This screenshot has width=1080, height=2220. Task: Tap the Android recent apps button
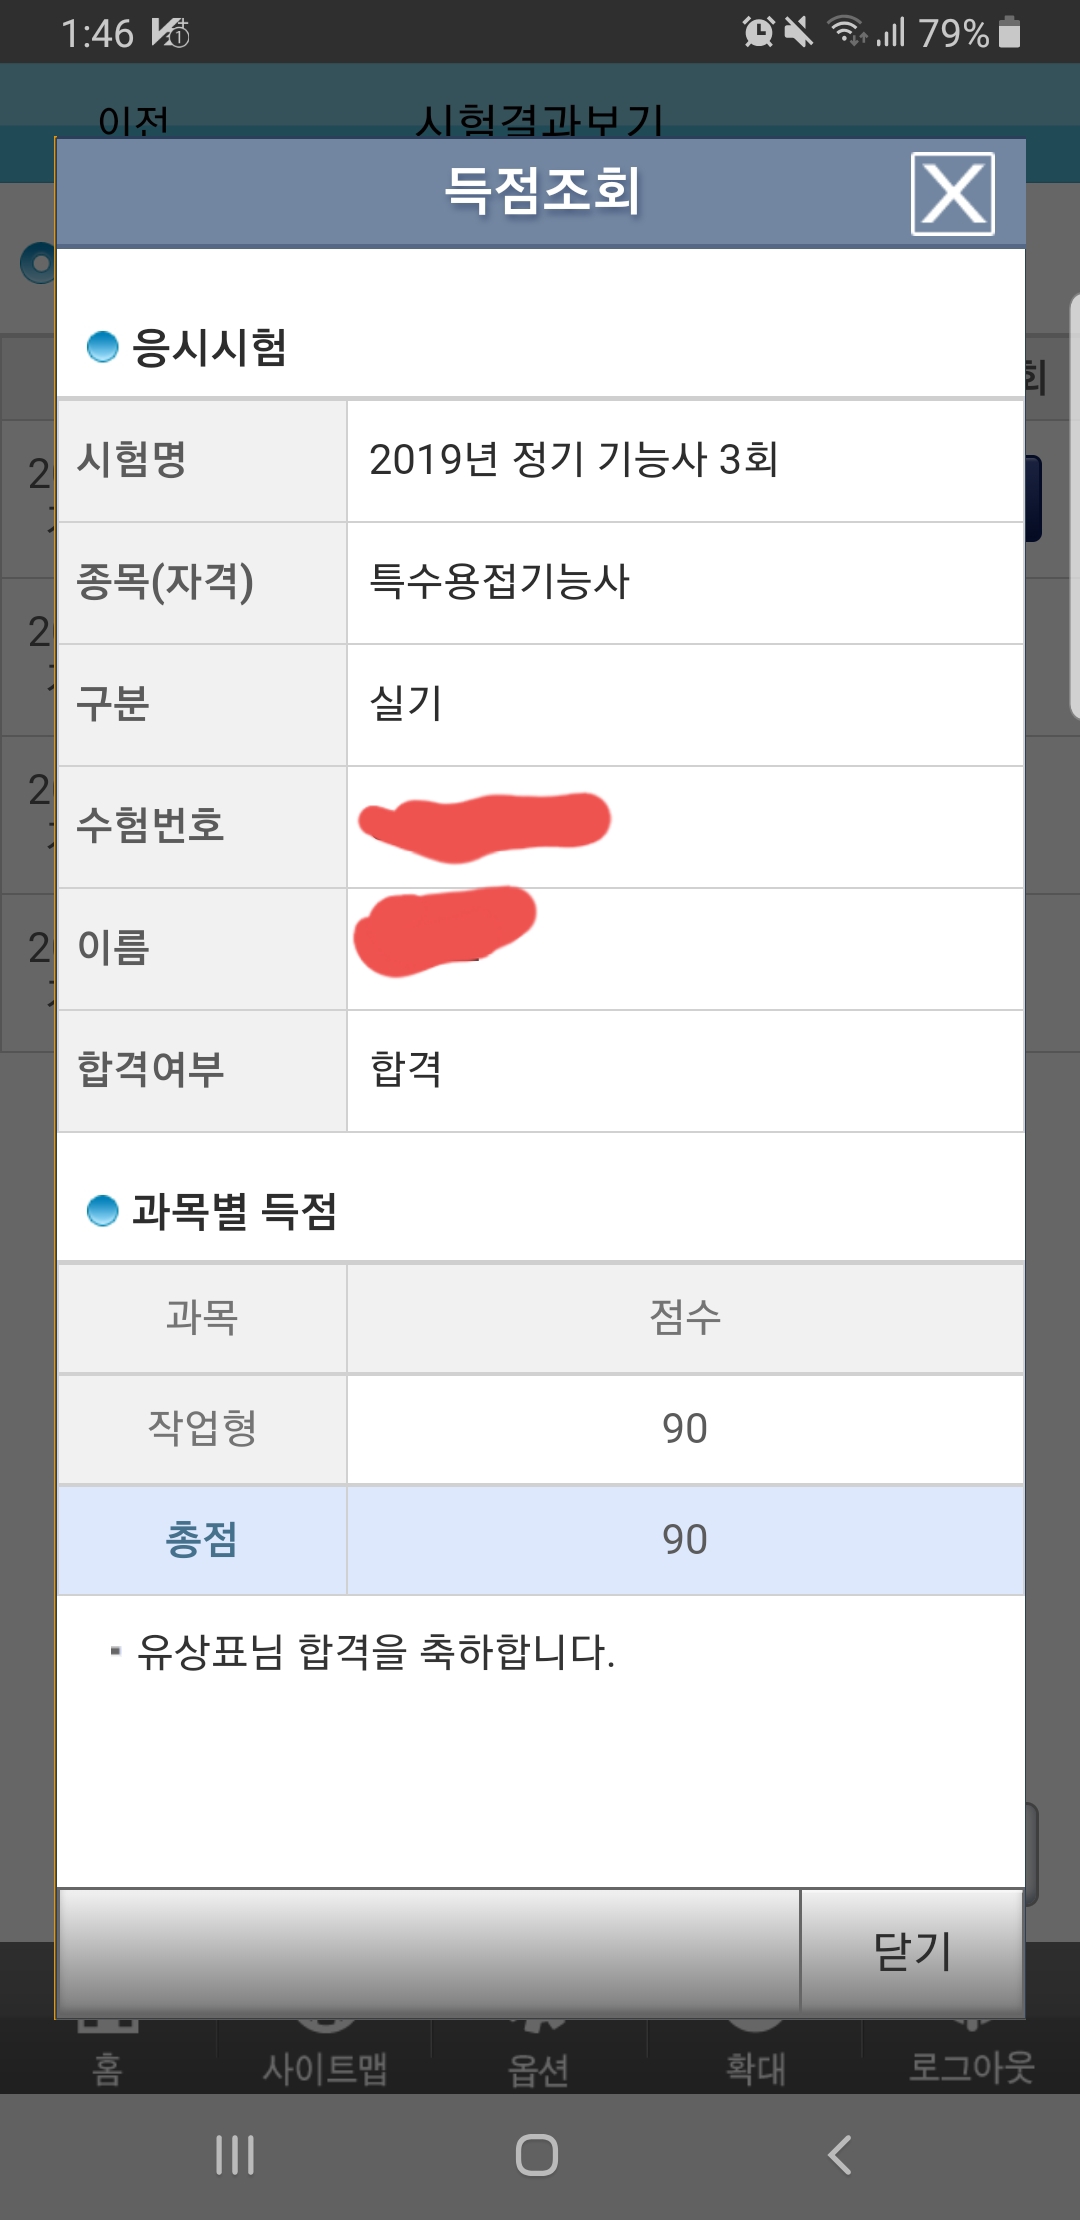pos(235,2155)
